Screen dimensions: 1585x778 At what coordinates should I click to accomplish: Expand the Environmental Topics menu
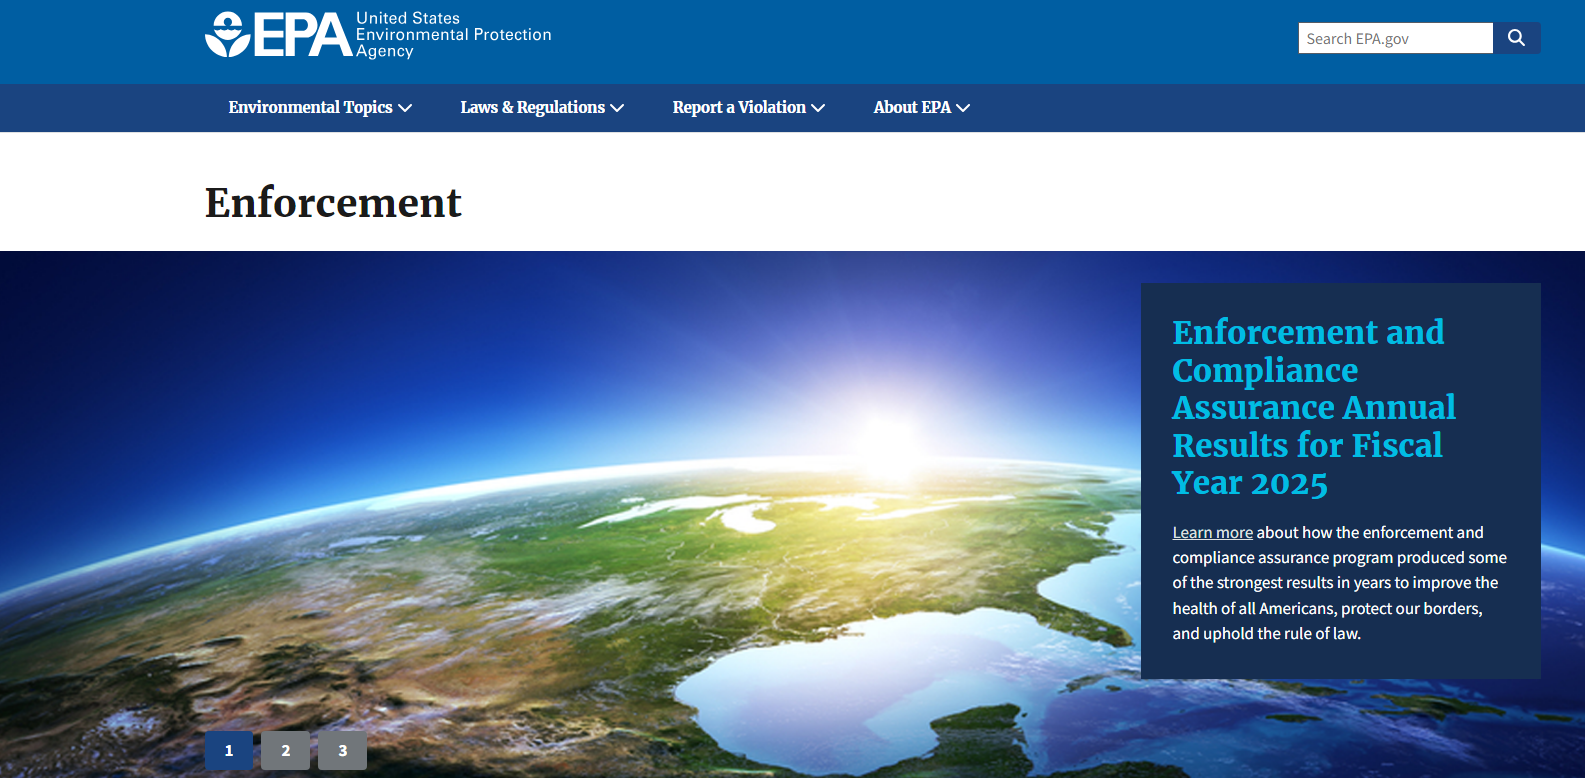coord(310,108)
